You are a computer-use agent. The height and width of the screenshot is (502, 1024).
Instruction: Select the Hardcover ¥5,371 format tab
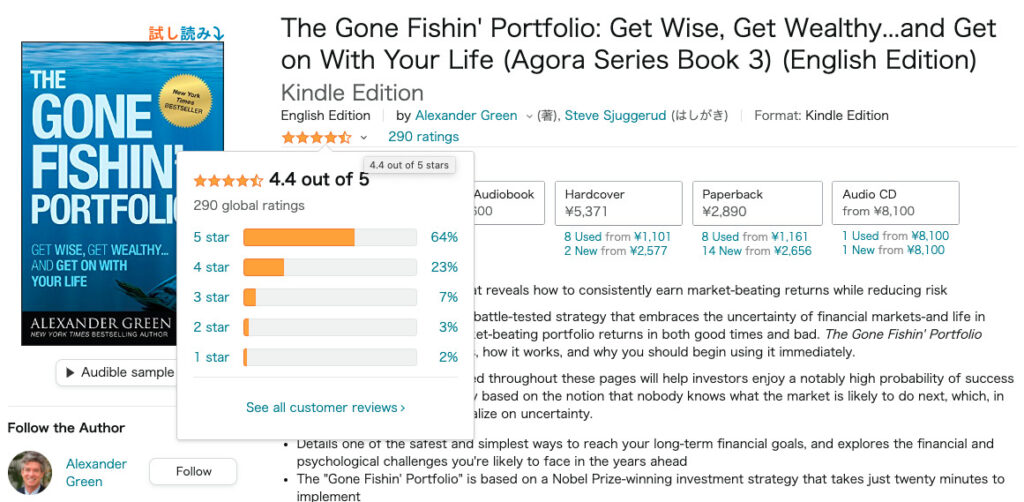pos(618,203)
